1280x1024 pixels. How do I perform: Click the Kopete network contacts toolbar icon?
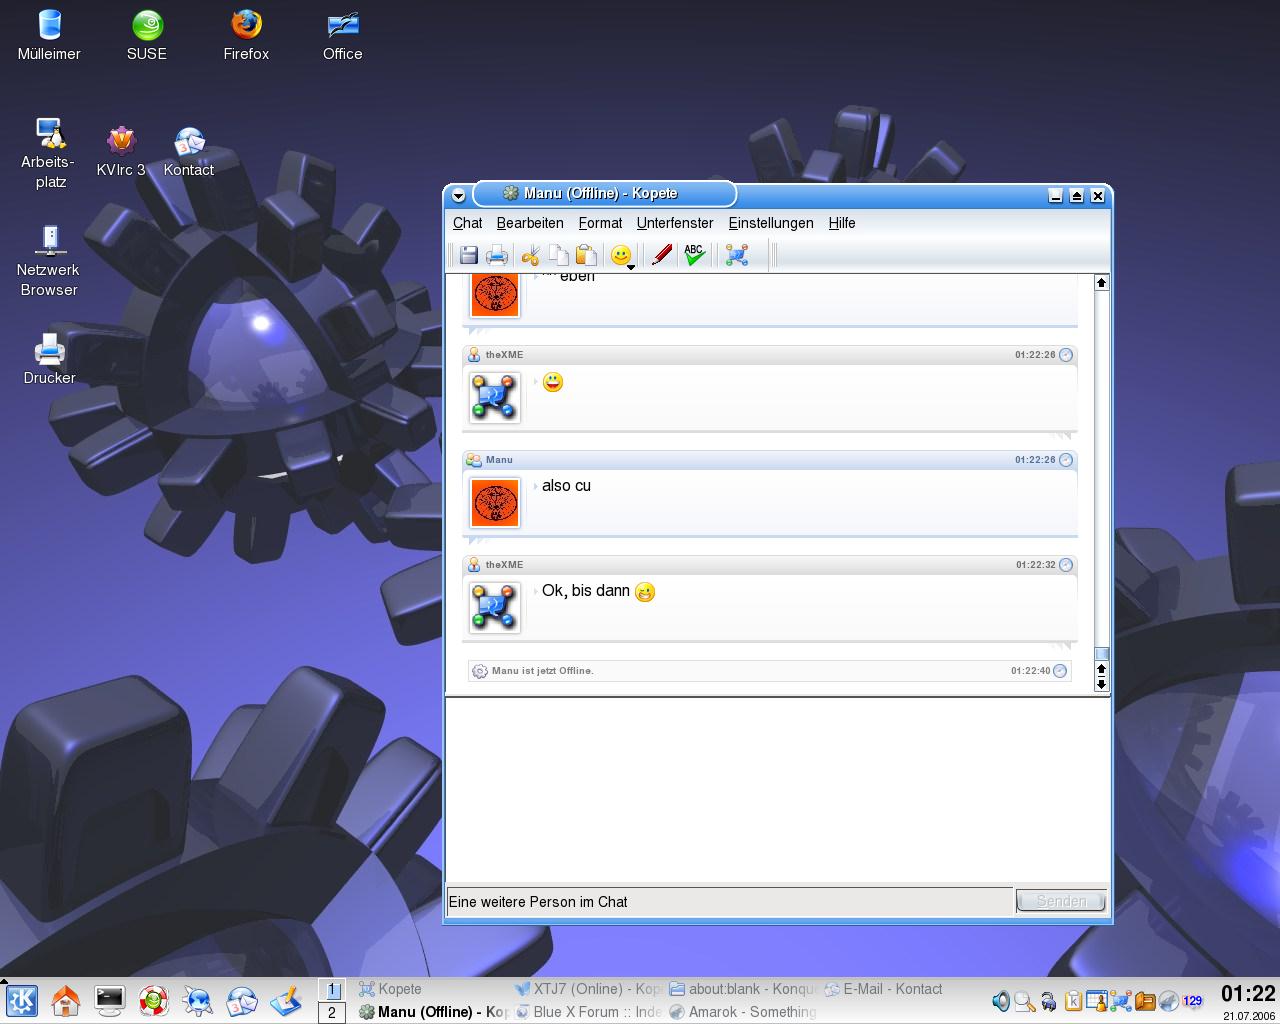737,256
